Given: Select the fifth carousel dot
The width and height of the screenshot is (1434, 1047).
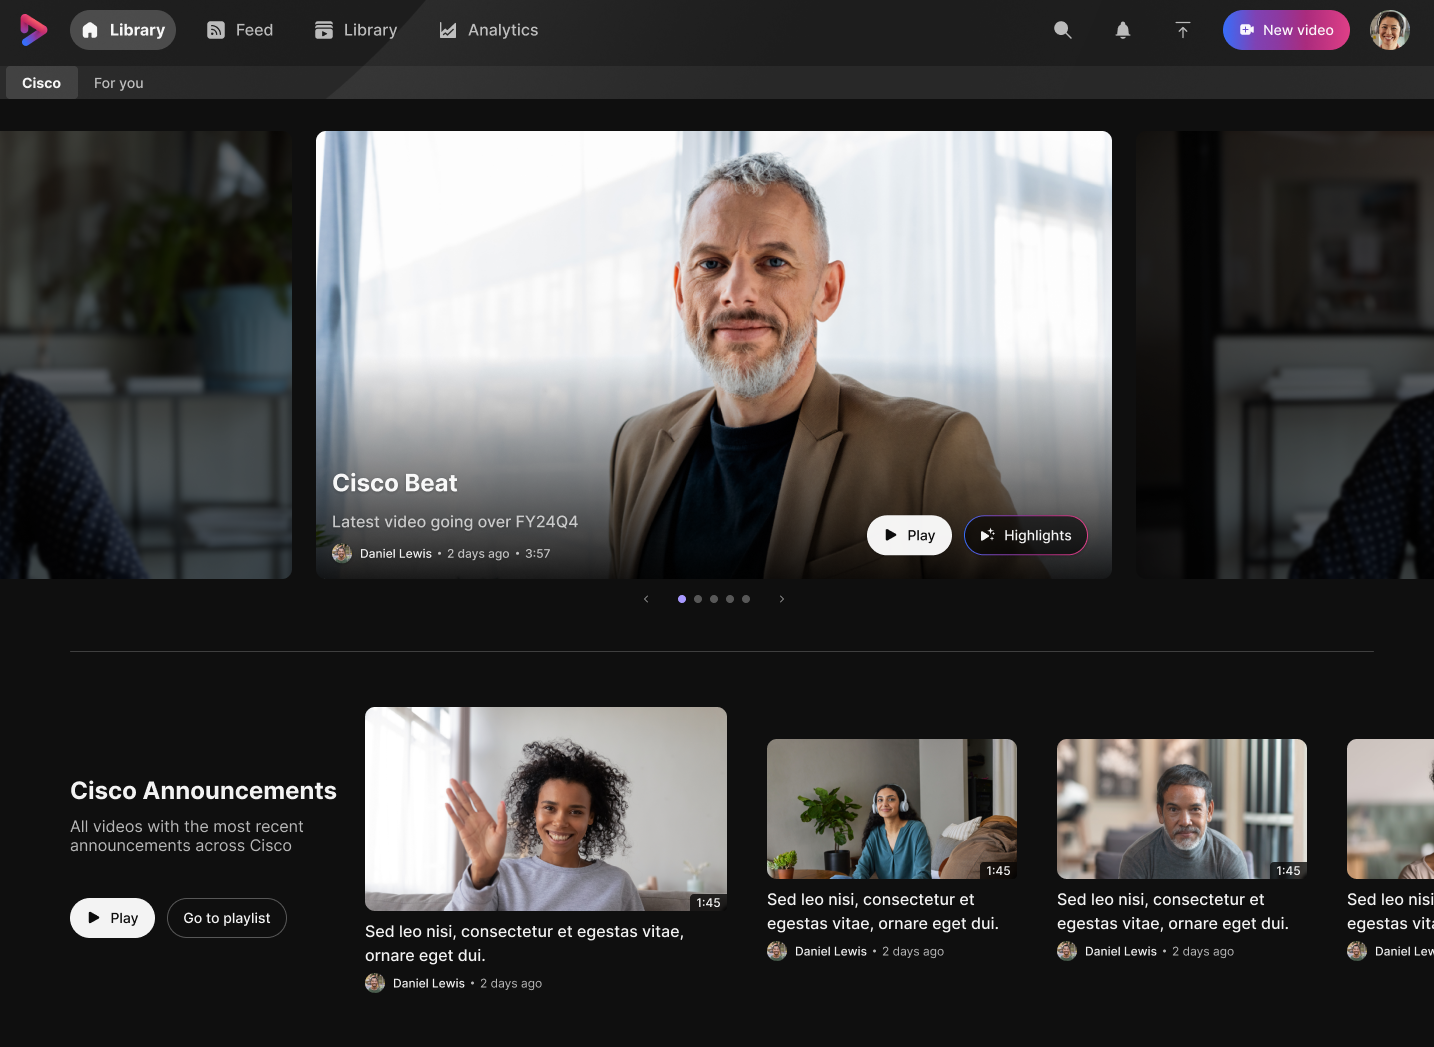Looking at the screenshot, I should (746, 599).
